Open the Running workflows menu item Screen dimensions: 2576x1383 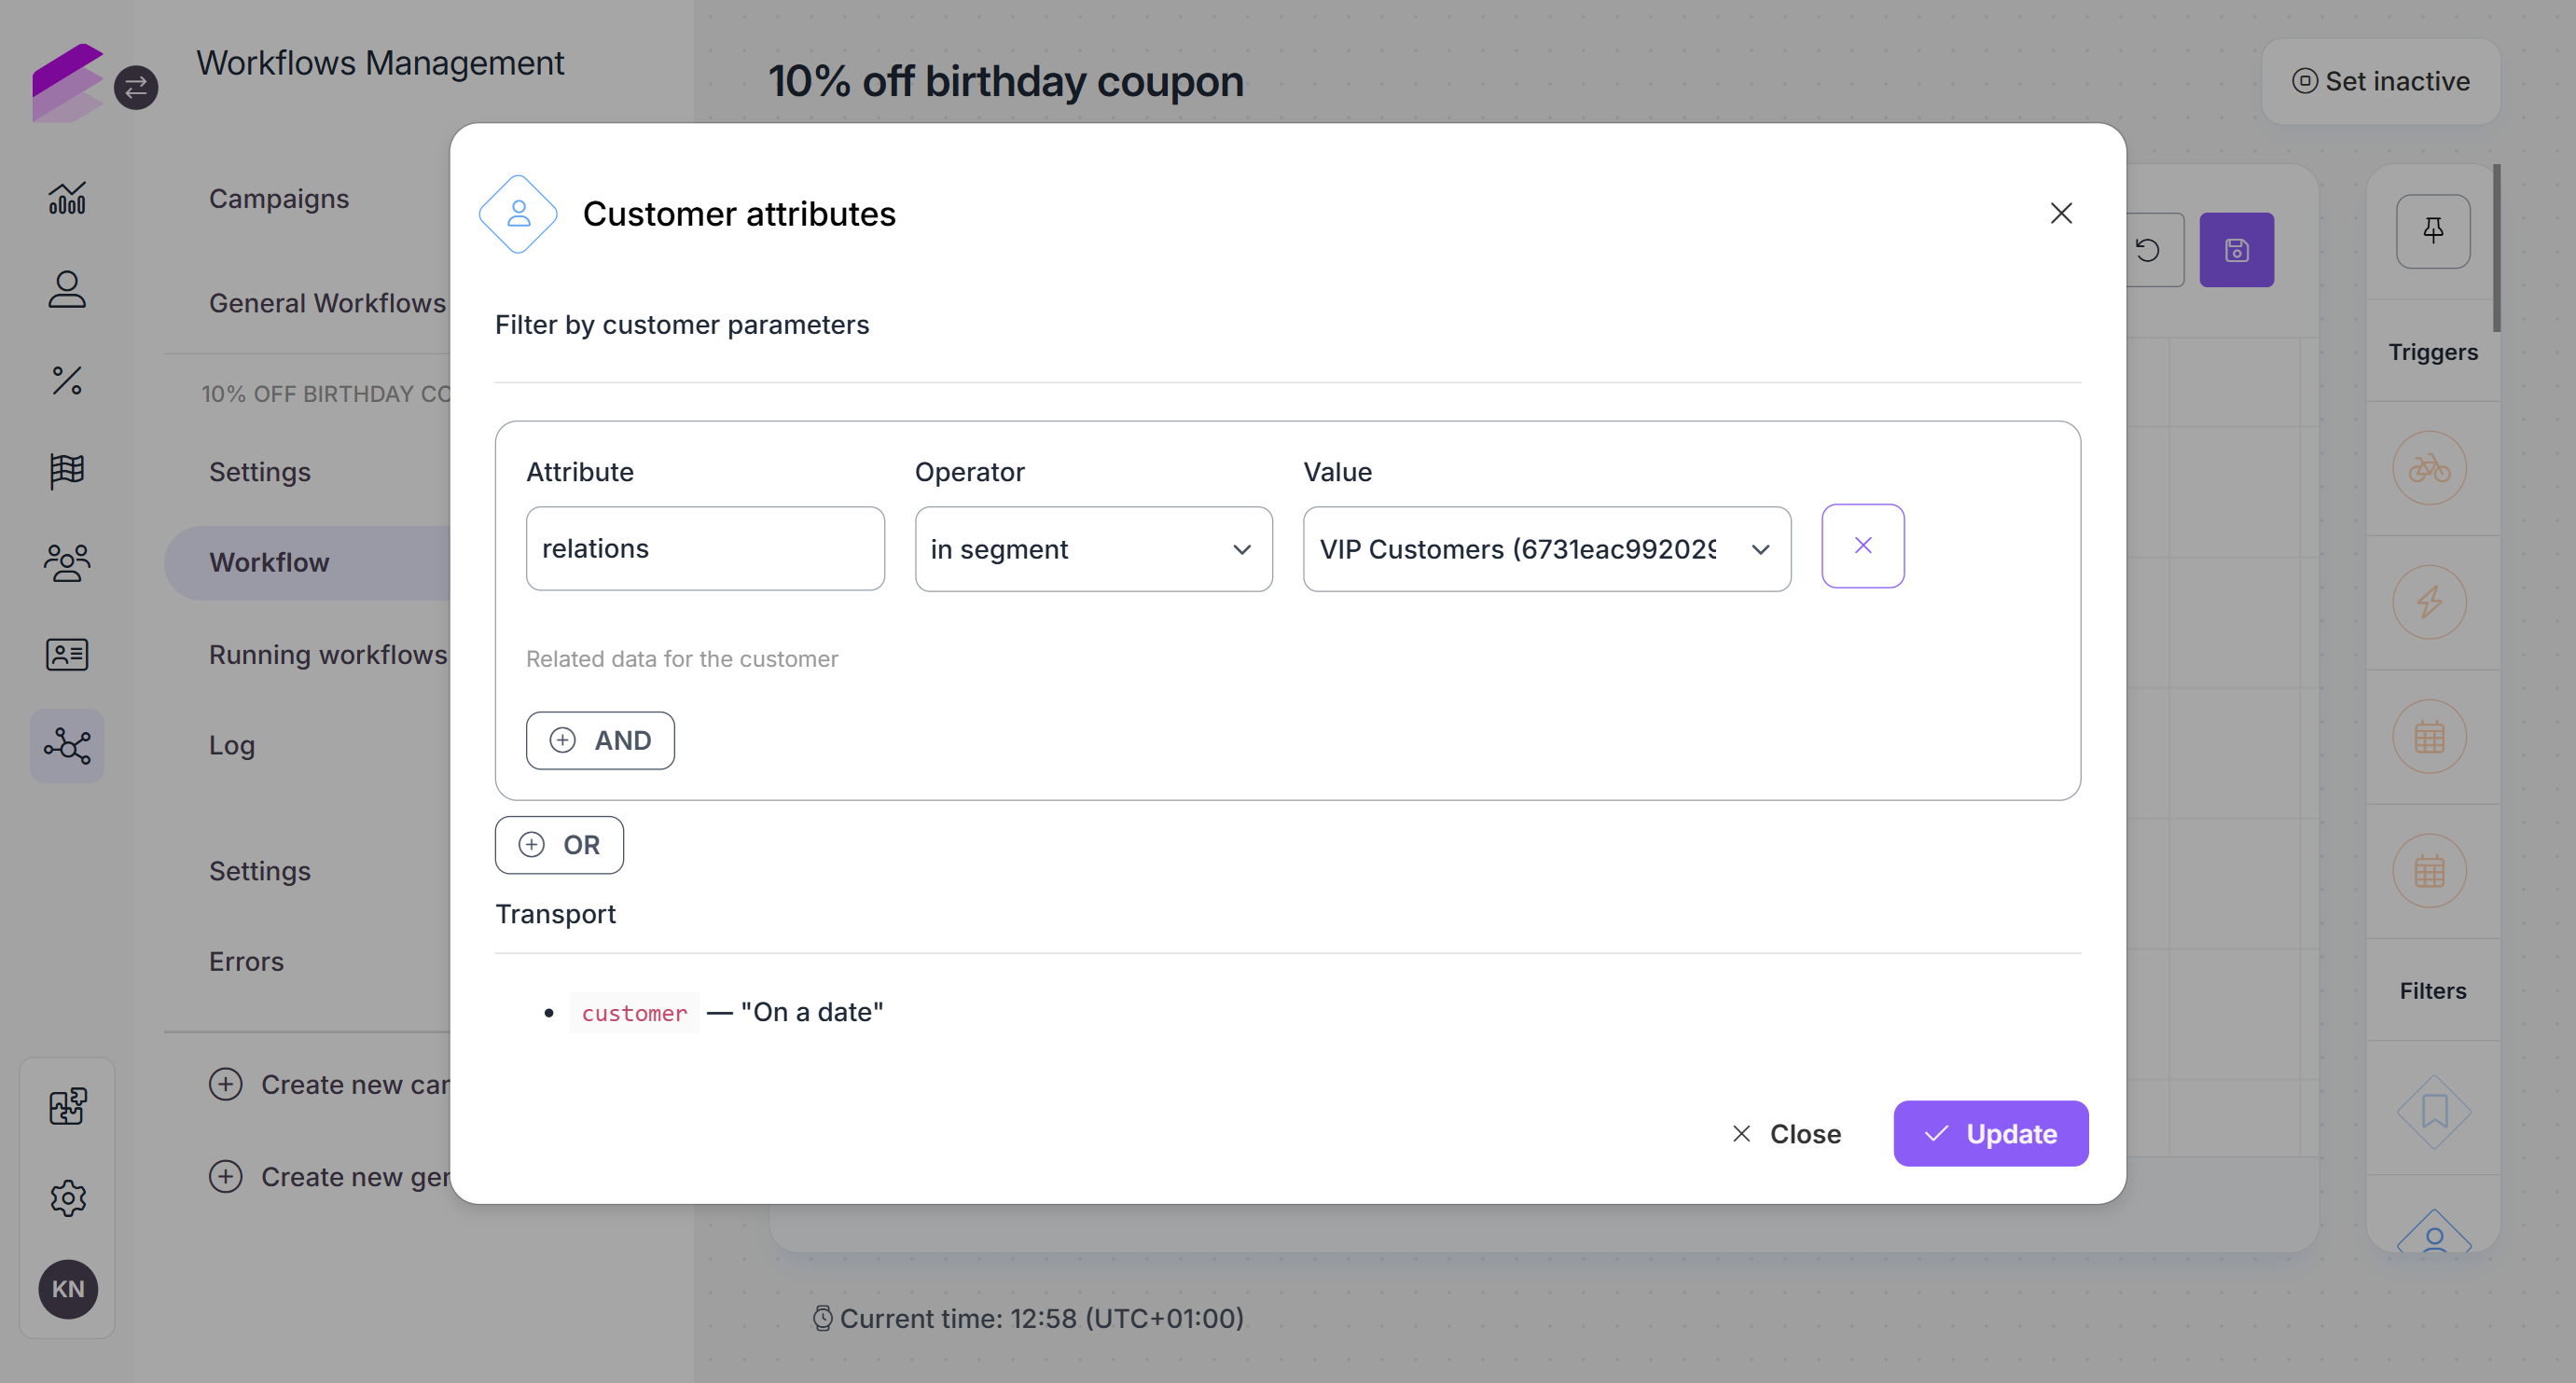327,654
